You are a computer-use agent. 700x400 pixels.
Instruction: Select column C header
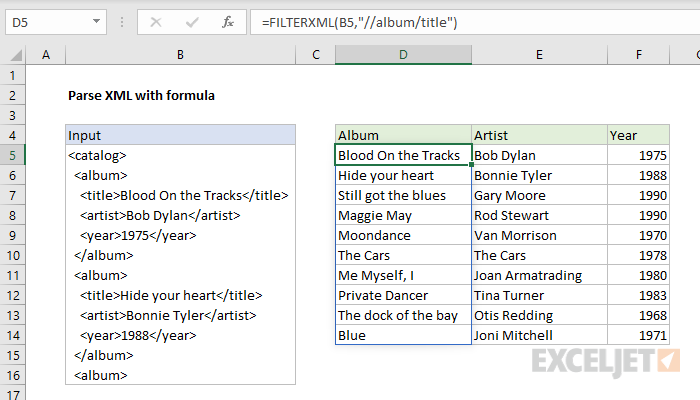click(316, 55)
